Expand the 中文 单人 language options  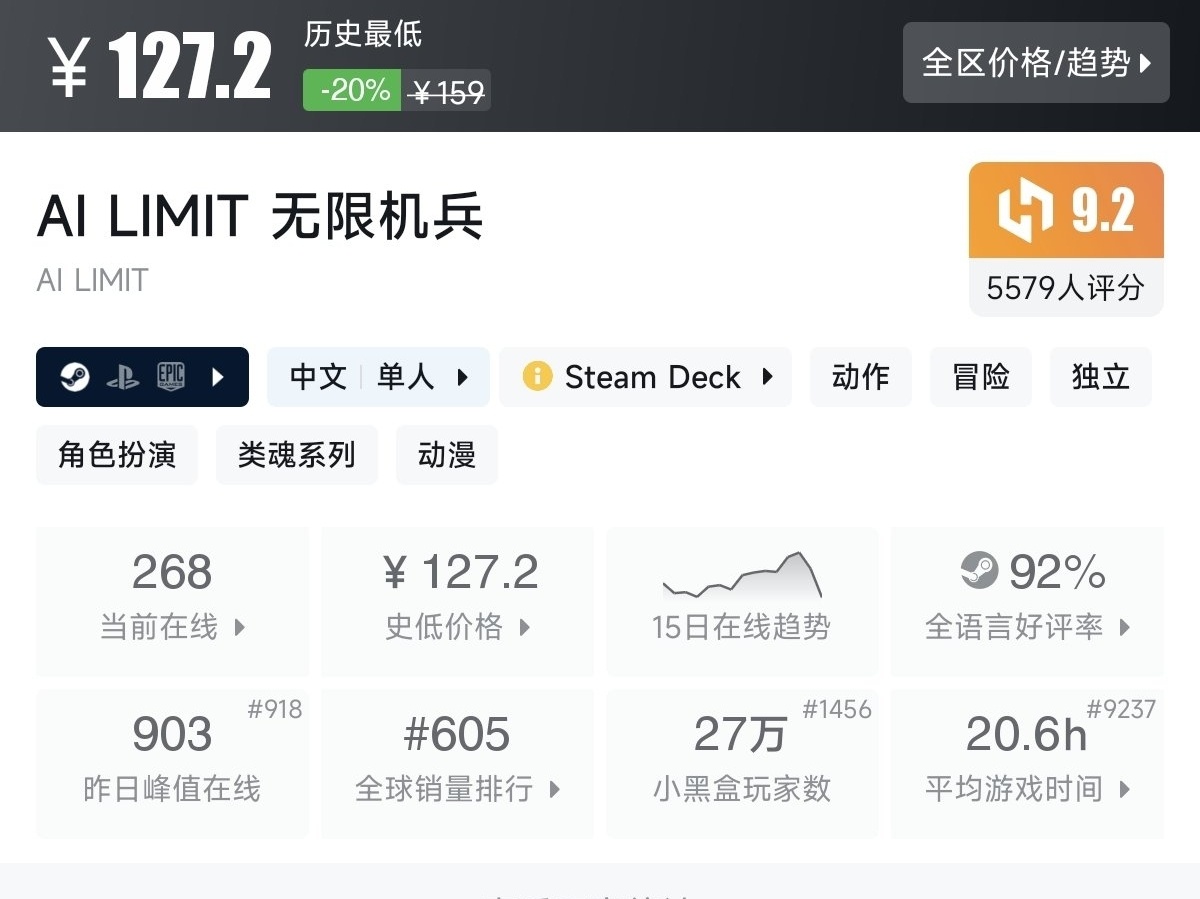click(378, 377)
